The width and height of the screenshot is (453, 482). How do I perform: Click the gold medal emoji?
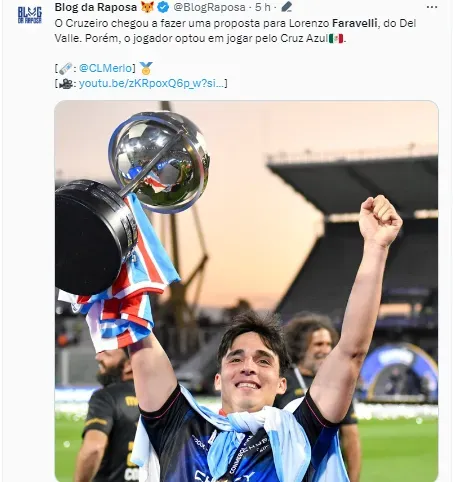(146, 68)
